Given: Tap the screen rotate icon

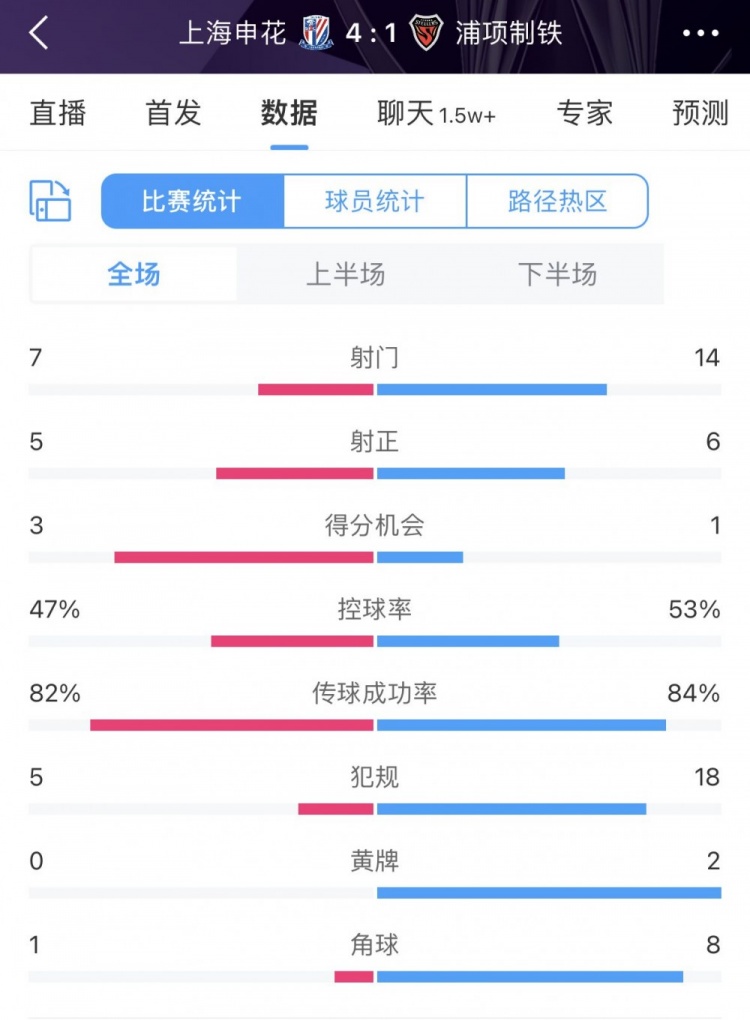Looking at the screenshot, I should (x=51, y=201).
